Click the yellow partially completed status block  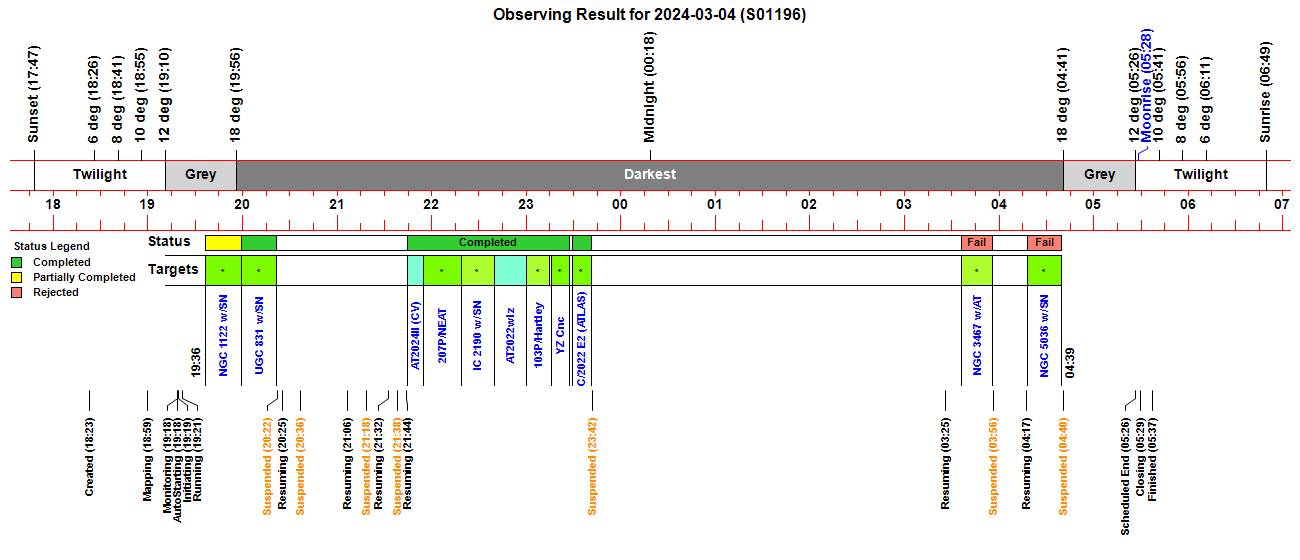click(x=223, y=243)
